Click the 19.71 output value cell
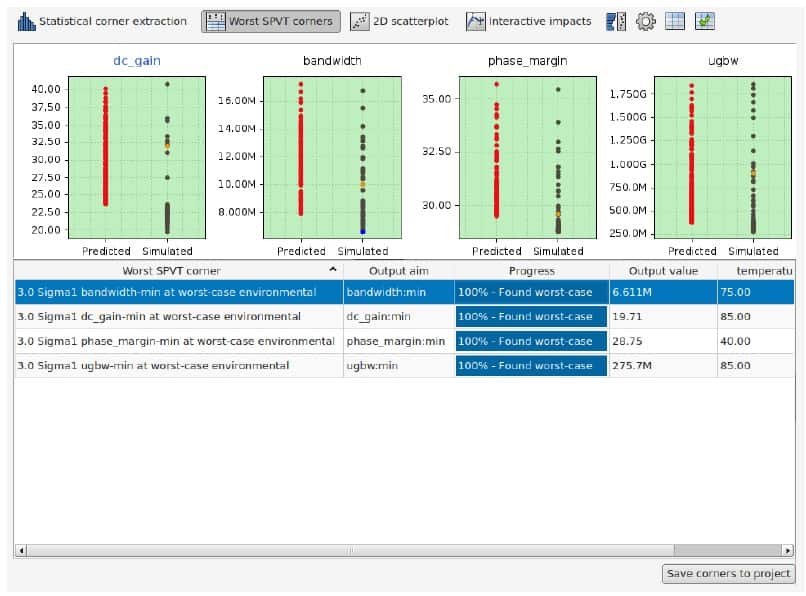The width and height of the screenshot is (806, 596). click(663, 317)
